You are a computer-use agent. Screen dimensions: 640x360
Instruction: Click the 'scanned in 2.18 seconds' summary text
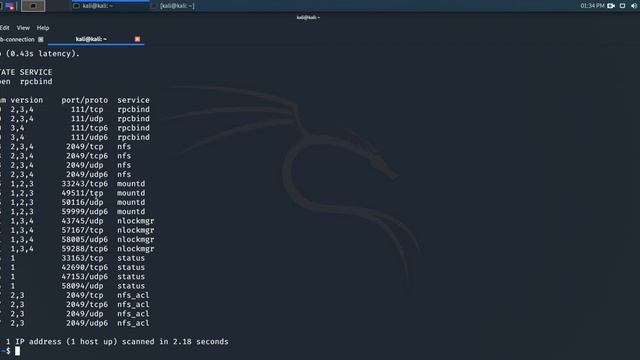(175, 342)
